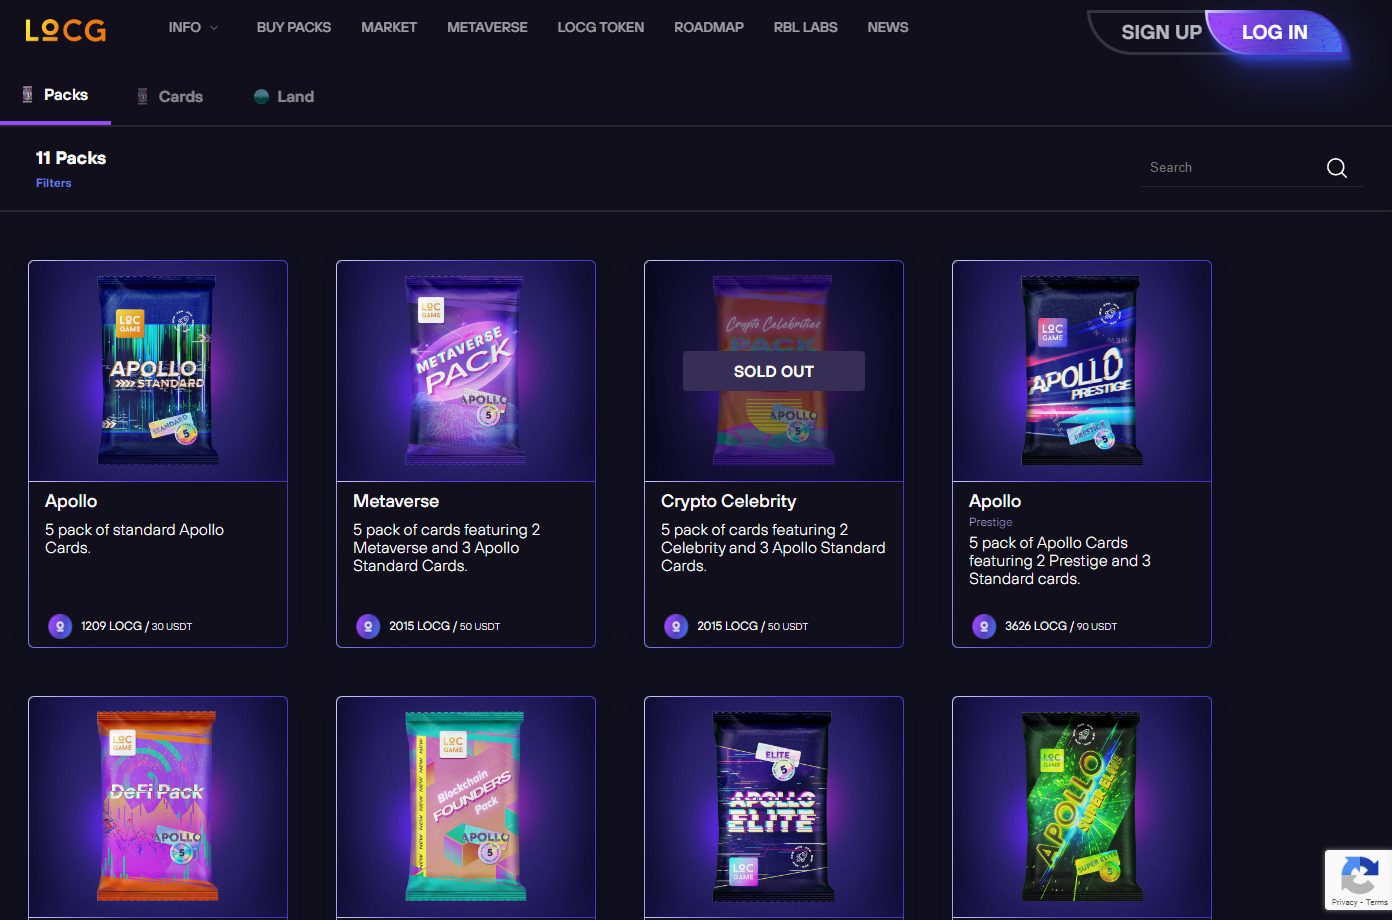Click the coin icon on Crypto Celebrity price
The width and height of the screenshot is (1392, 920).
(676, 626)
